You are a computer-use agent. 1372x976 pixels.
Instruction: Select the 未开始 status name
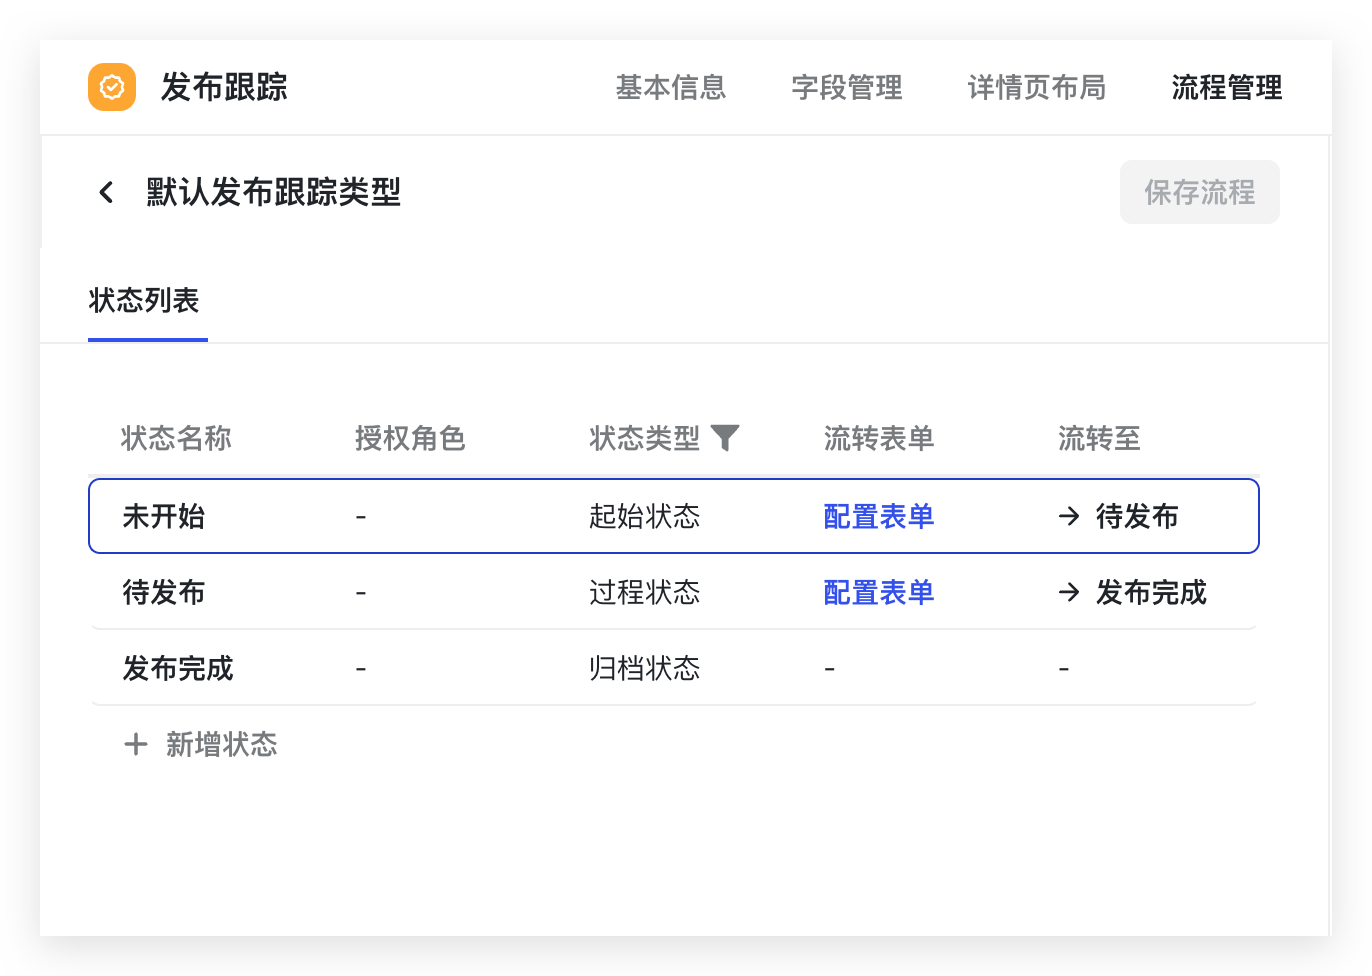tap(164, 516)
